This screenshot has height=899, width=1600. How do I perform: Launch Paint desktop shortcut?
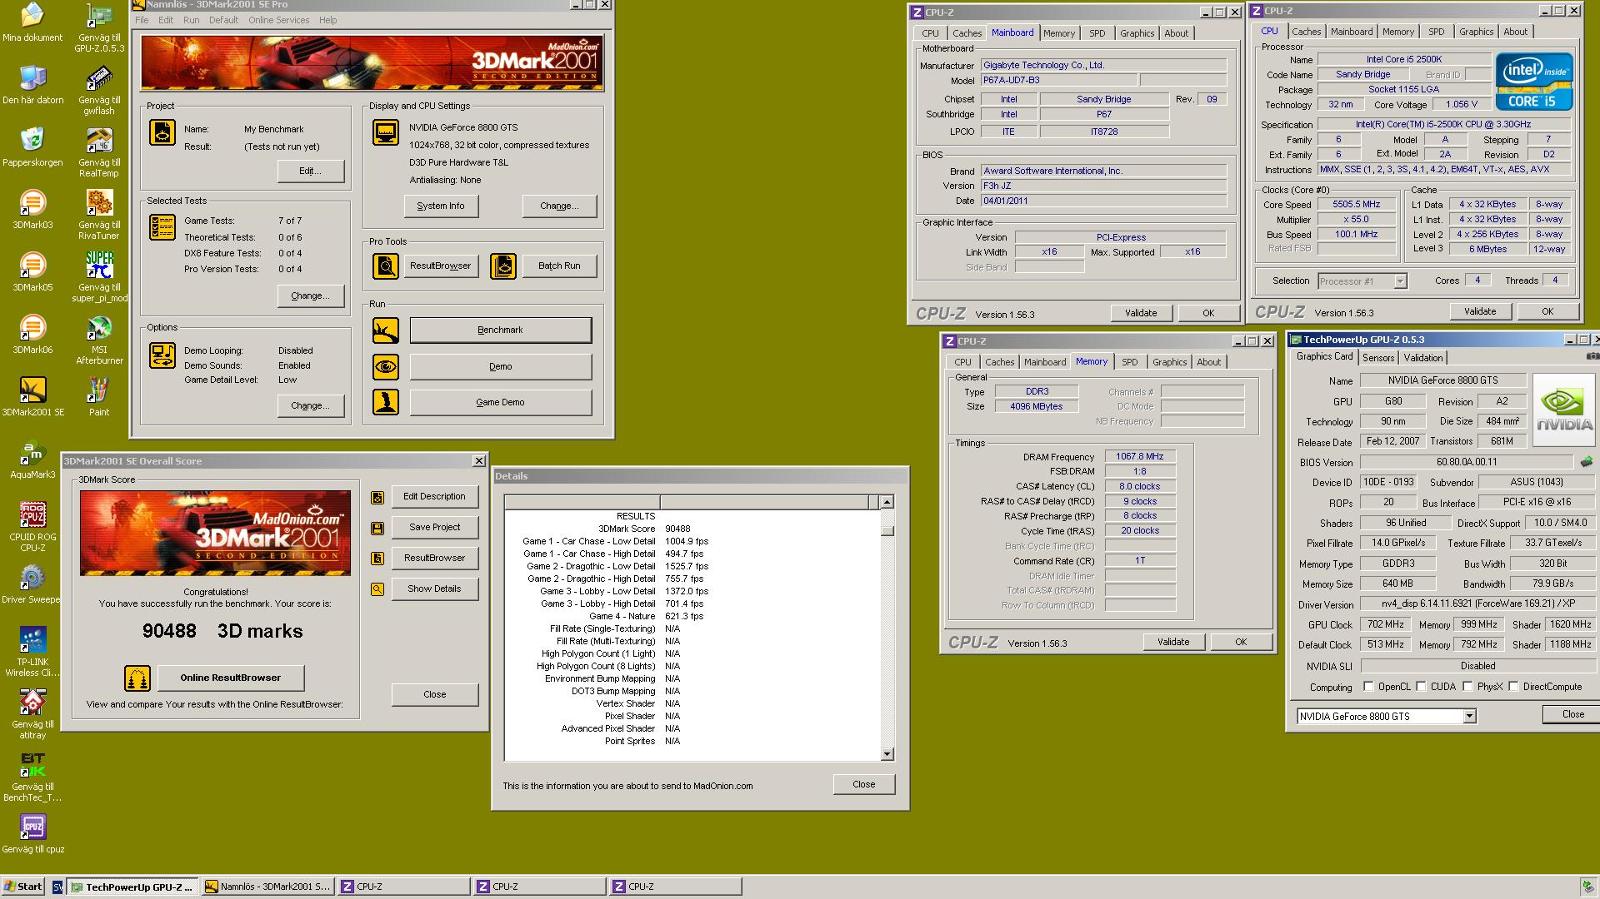[99, 396]
